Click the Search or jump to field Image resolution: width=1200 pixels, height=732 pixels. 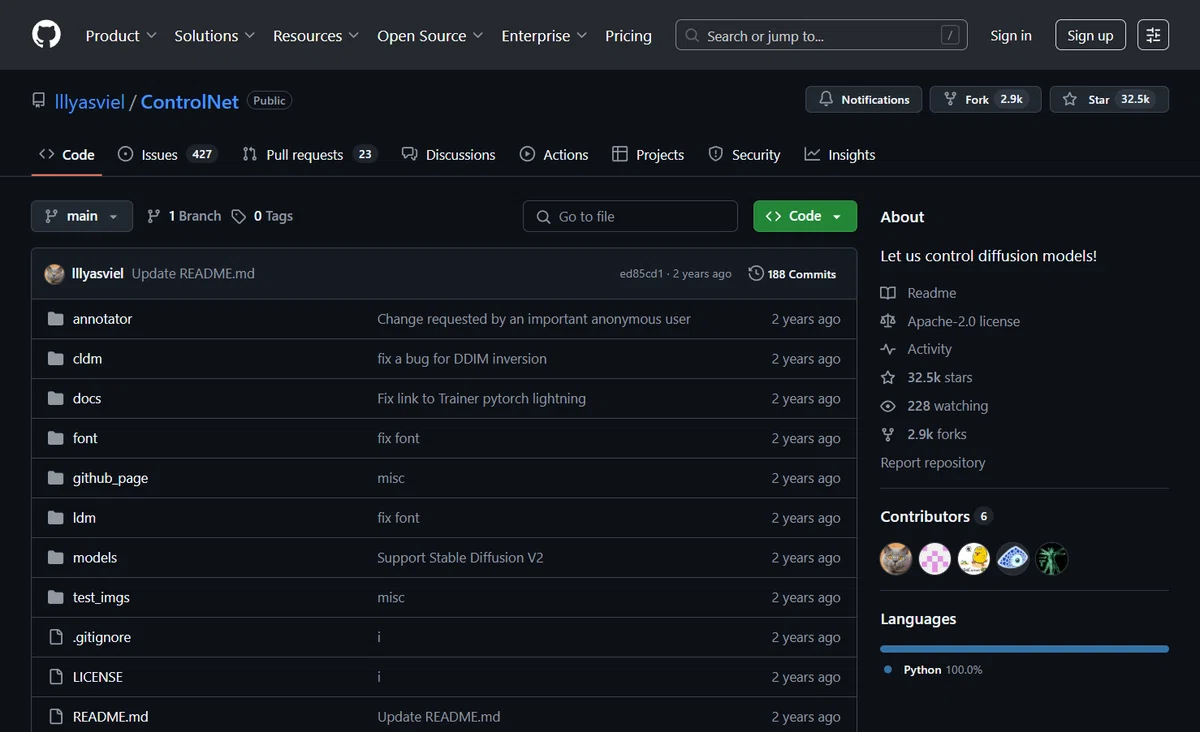pyautogui.click(x=822, y=35)
